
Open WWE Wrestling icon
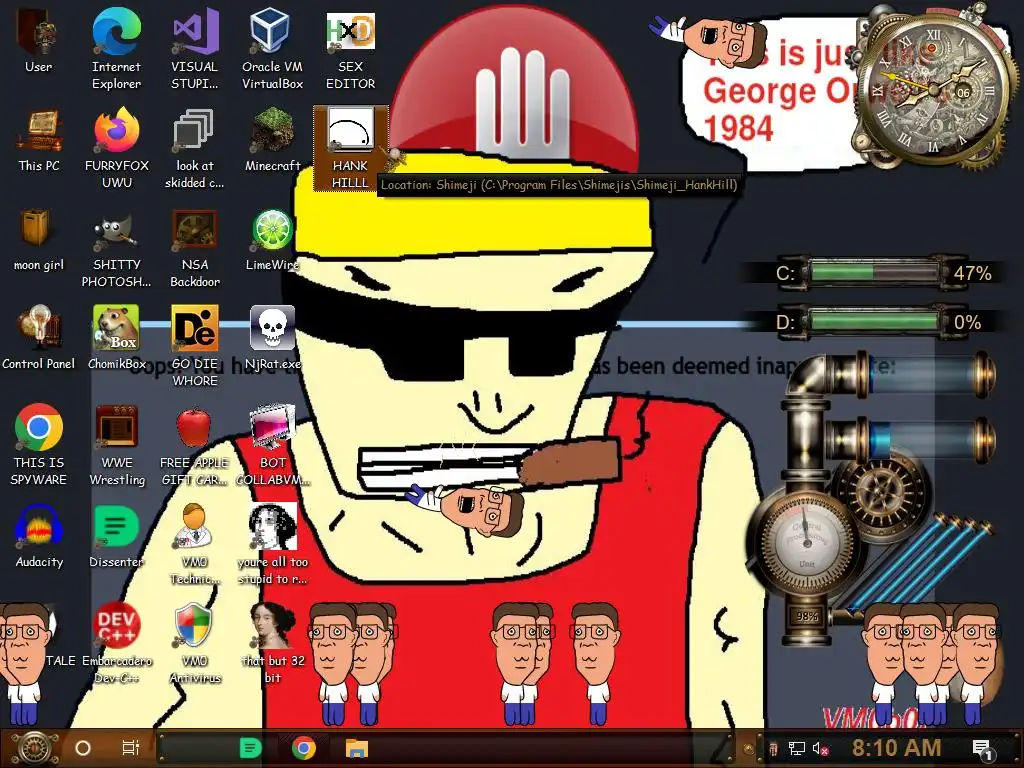click(x=117, y=445)
